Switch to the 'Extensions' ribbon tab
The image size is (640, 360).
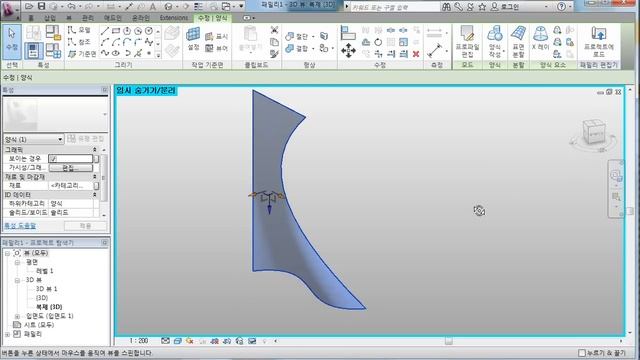click(x=174, y=18)
